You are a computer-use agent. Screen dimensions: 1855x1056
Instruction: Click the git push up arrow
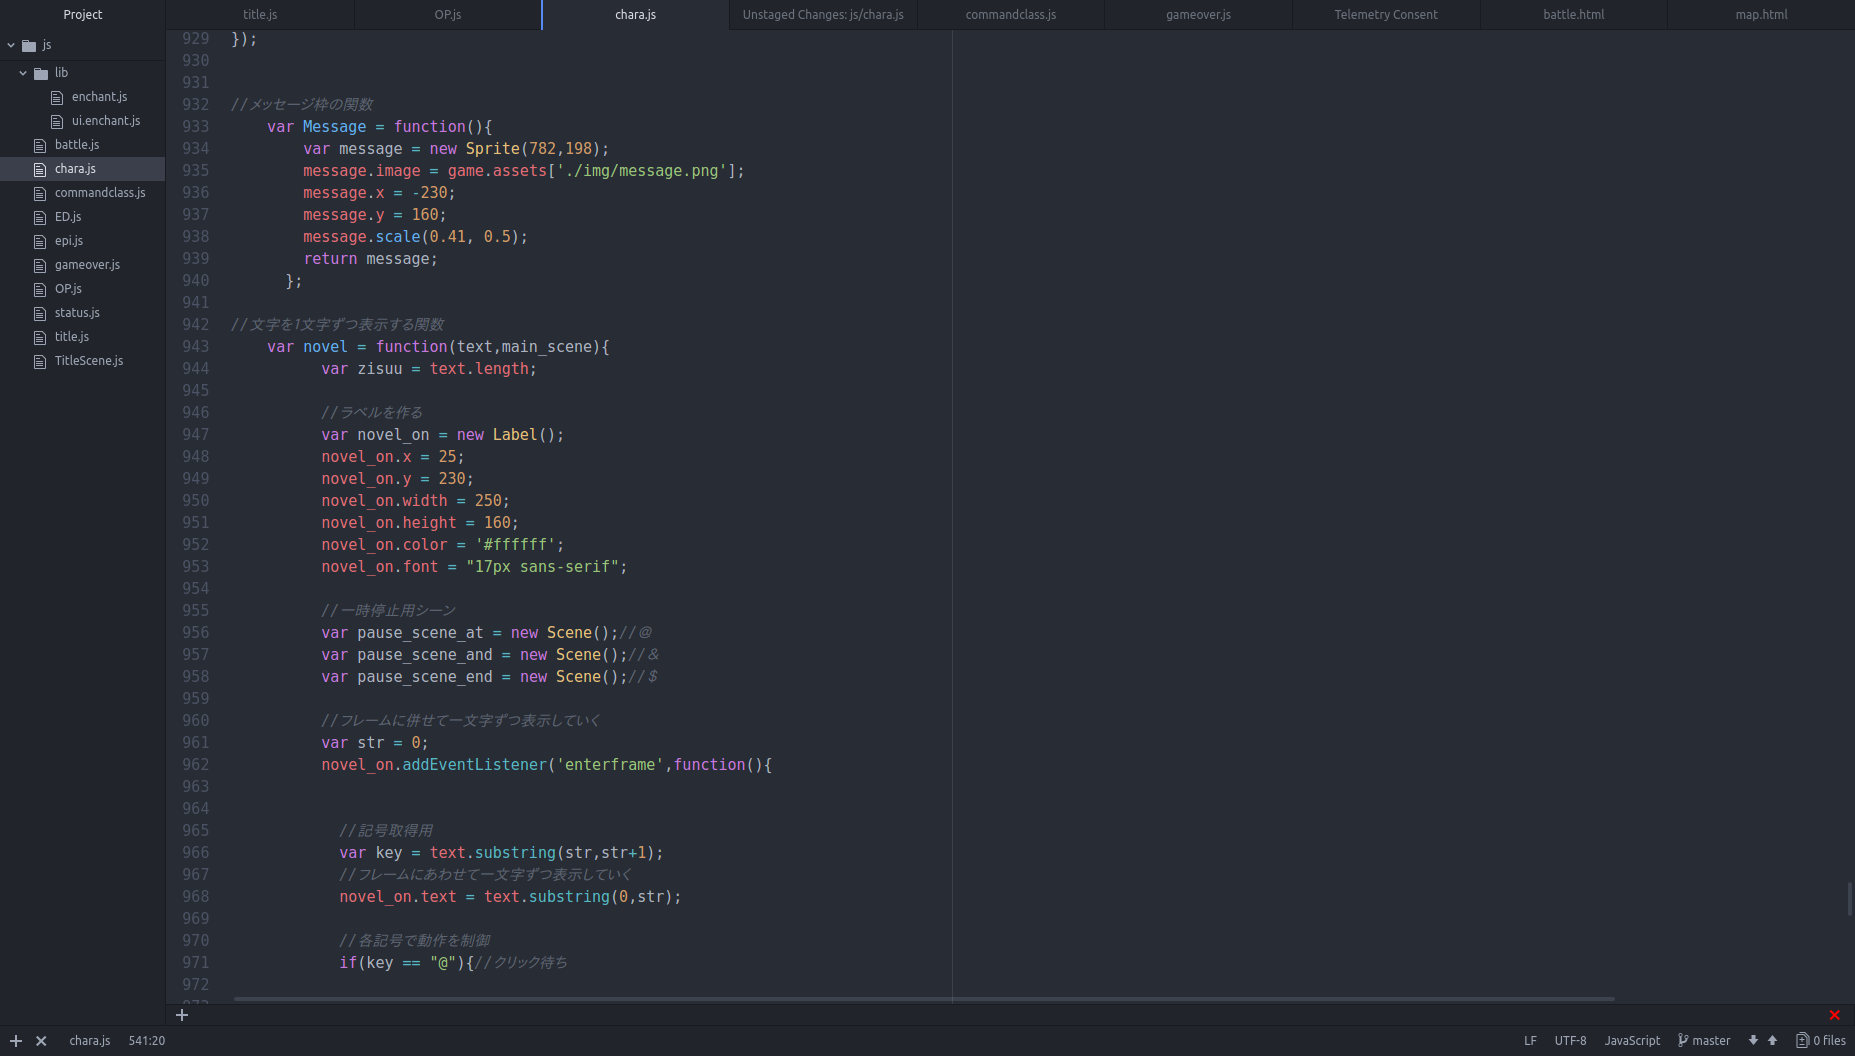pos(1772,1041)
